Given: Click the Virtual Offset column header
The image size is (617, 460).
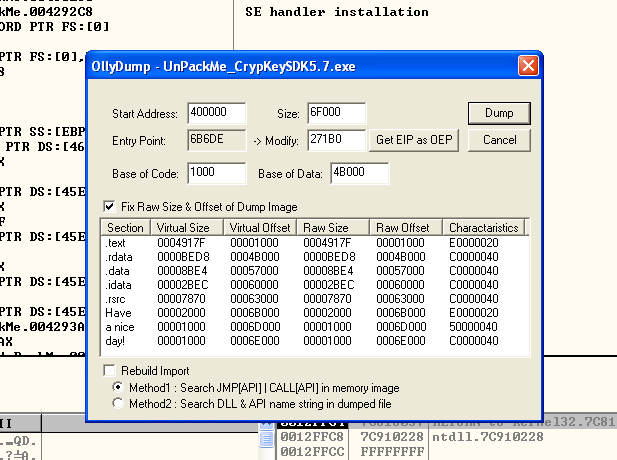Looking at the screenshot, I should tap(260, 228).
